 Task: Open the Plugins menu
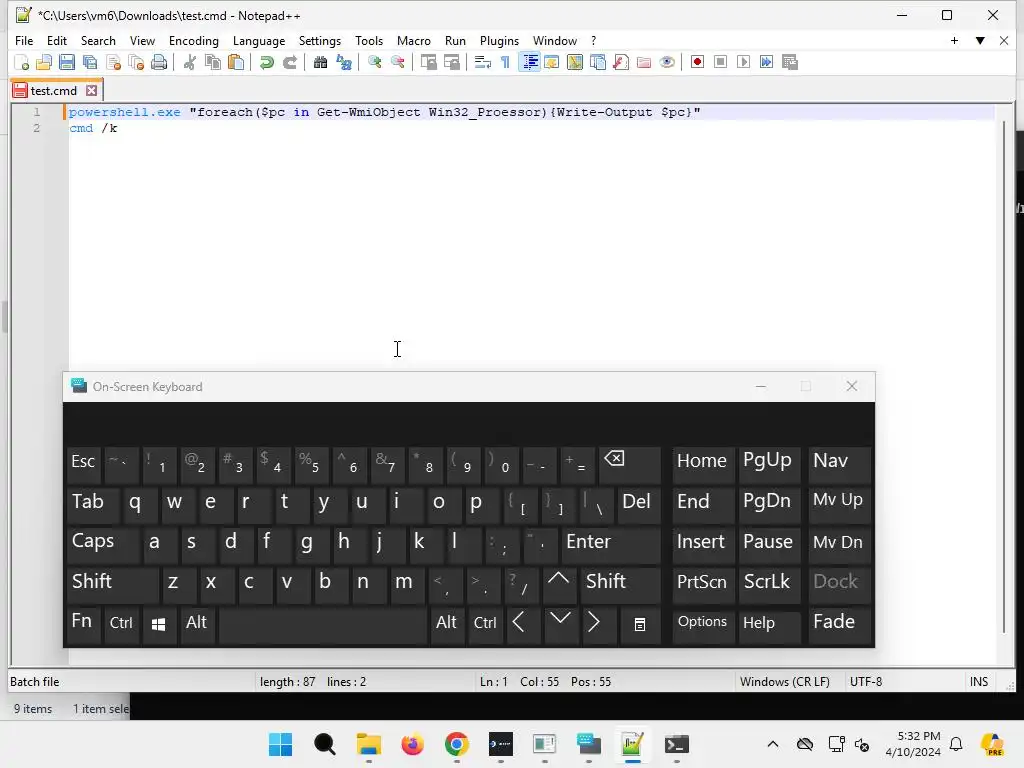pos(499,40)
